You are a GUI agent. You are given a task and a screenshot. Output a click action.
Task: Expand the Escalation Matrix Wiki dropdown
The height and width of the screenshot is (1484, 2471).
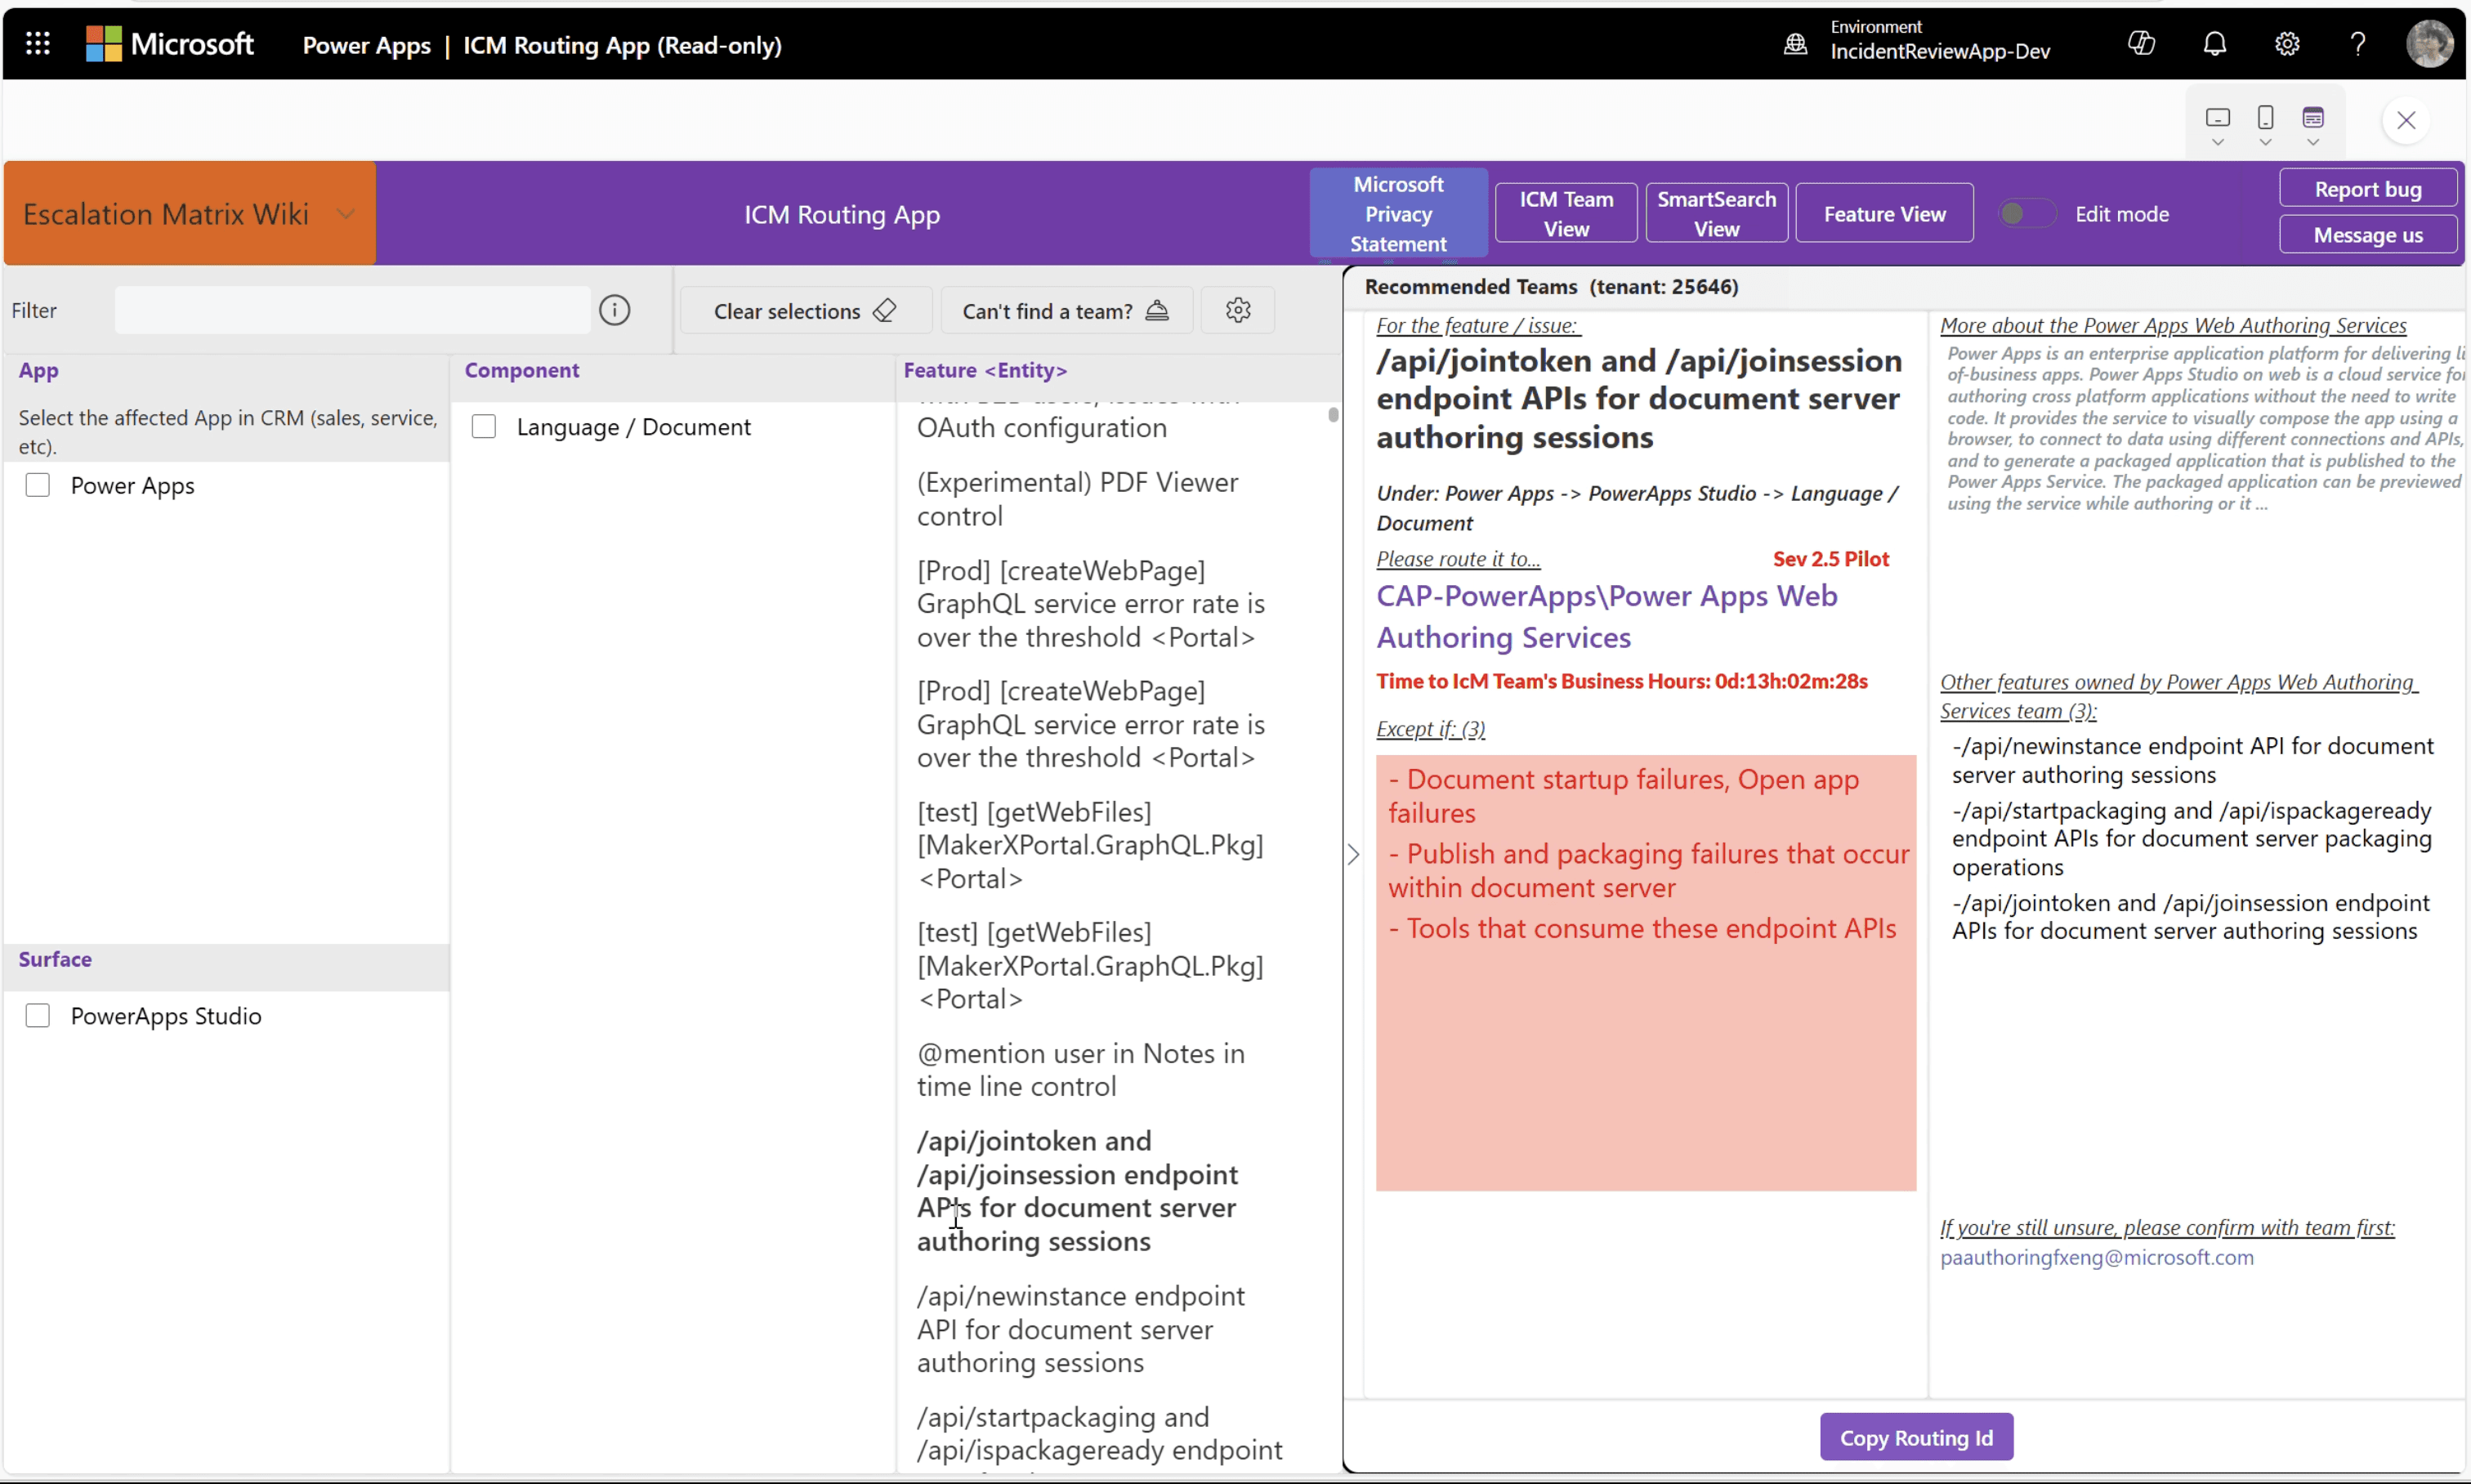tap(345, 214)
